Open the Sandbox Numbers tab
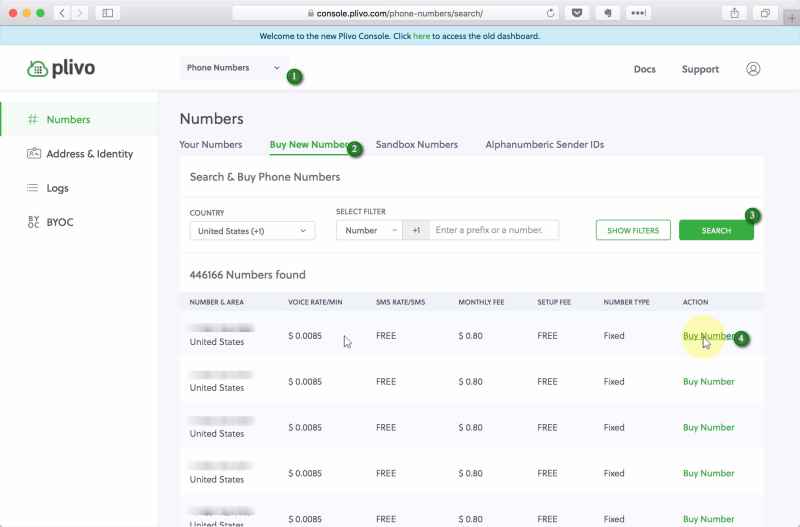Screen dimensions: 800x527 pos(417,145)
